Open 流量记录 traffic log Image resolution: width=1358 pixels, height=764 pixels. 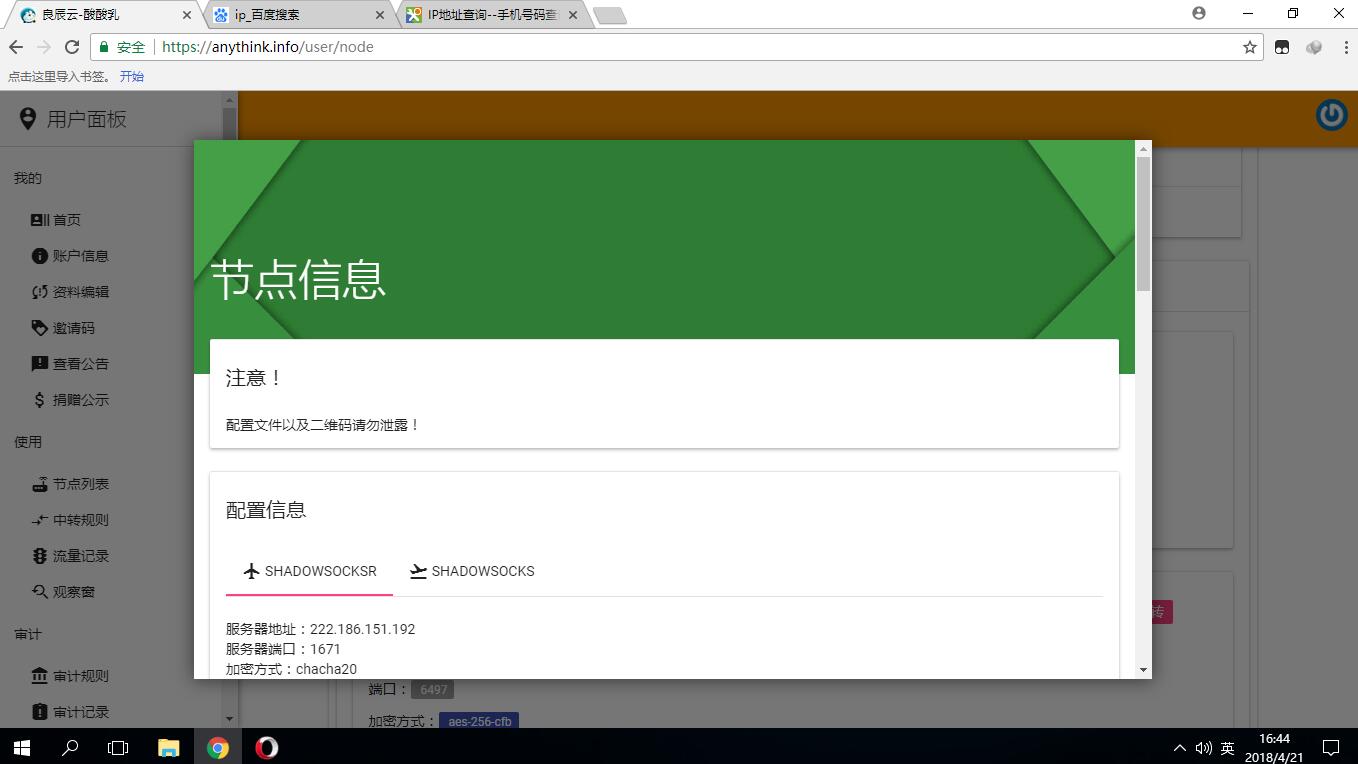tap(80, 556)
